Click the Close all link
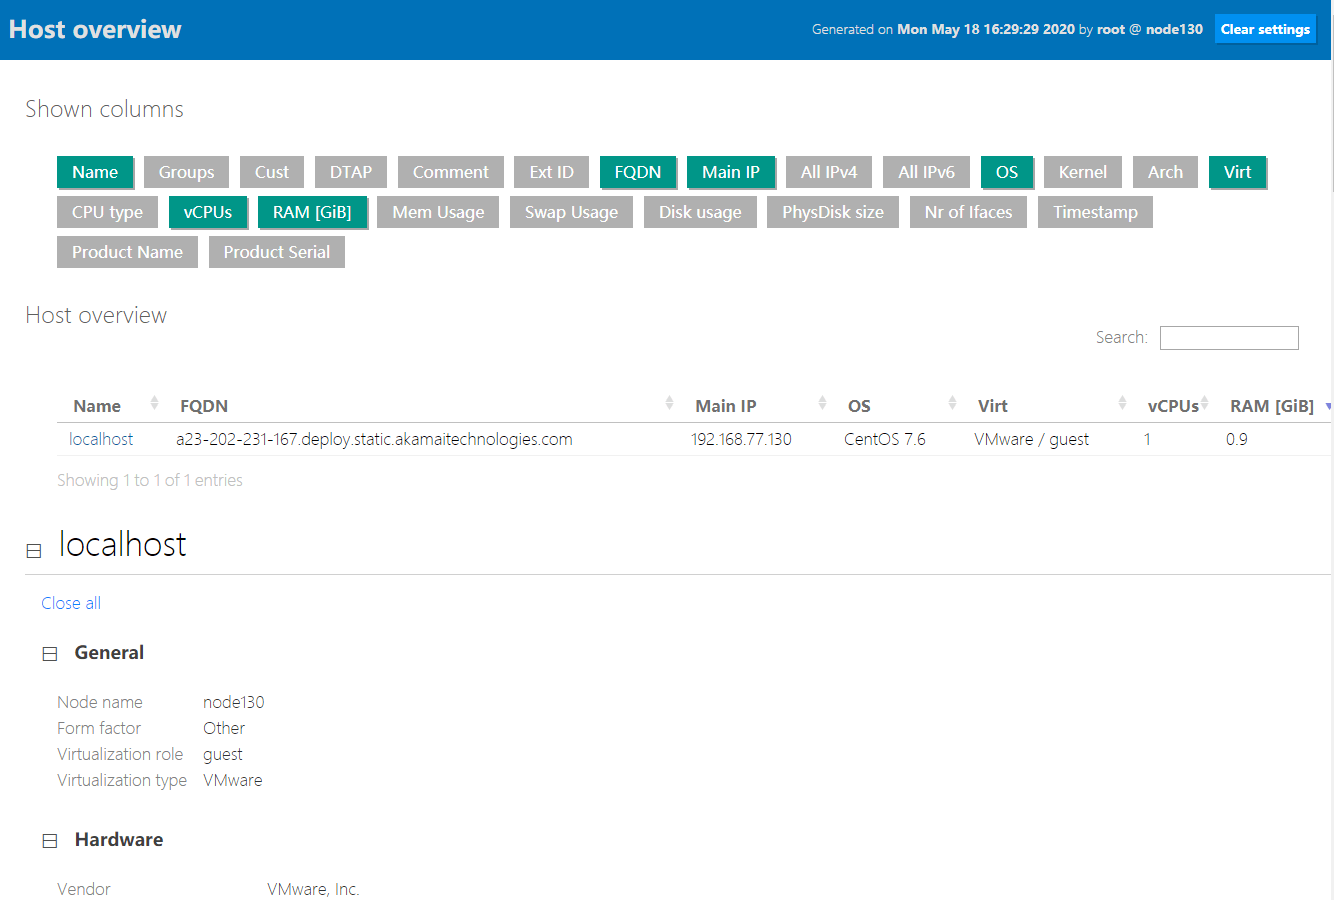The width and height of the screenshot is (1334, 900). pyautogui.click(x=71, y=603)
